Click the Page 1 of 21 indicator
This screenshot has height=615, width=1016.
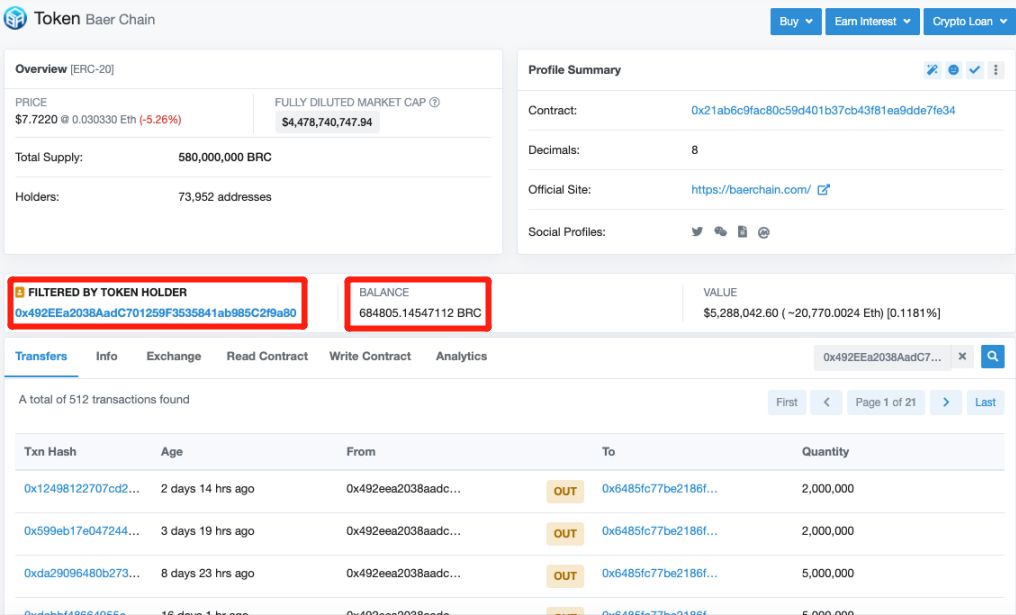(x=886, y=402)
